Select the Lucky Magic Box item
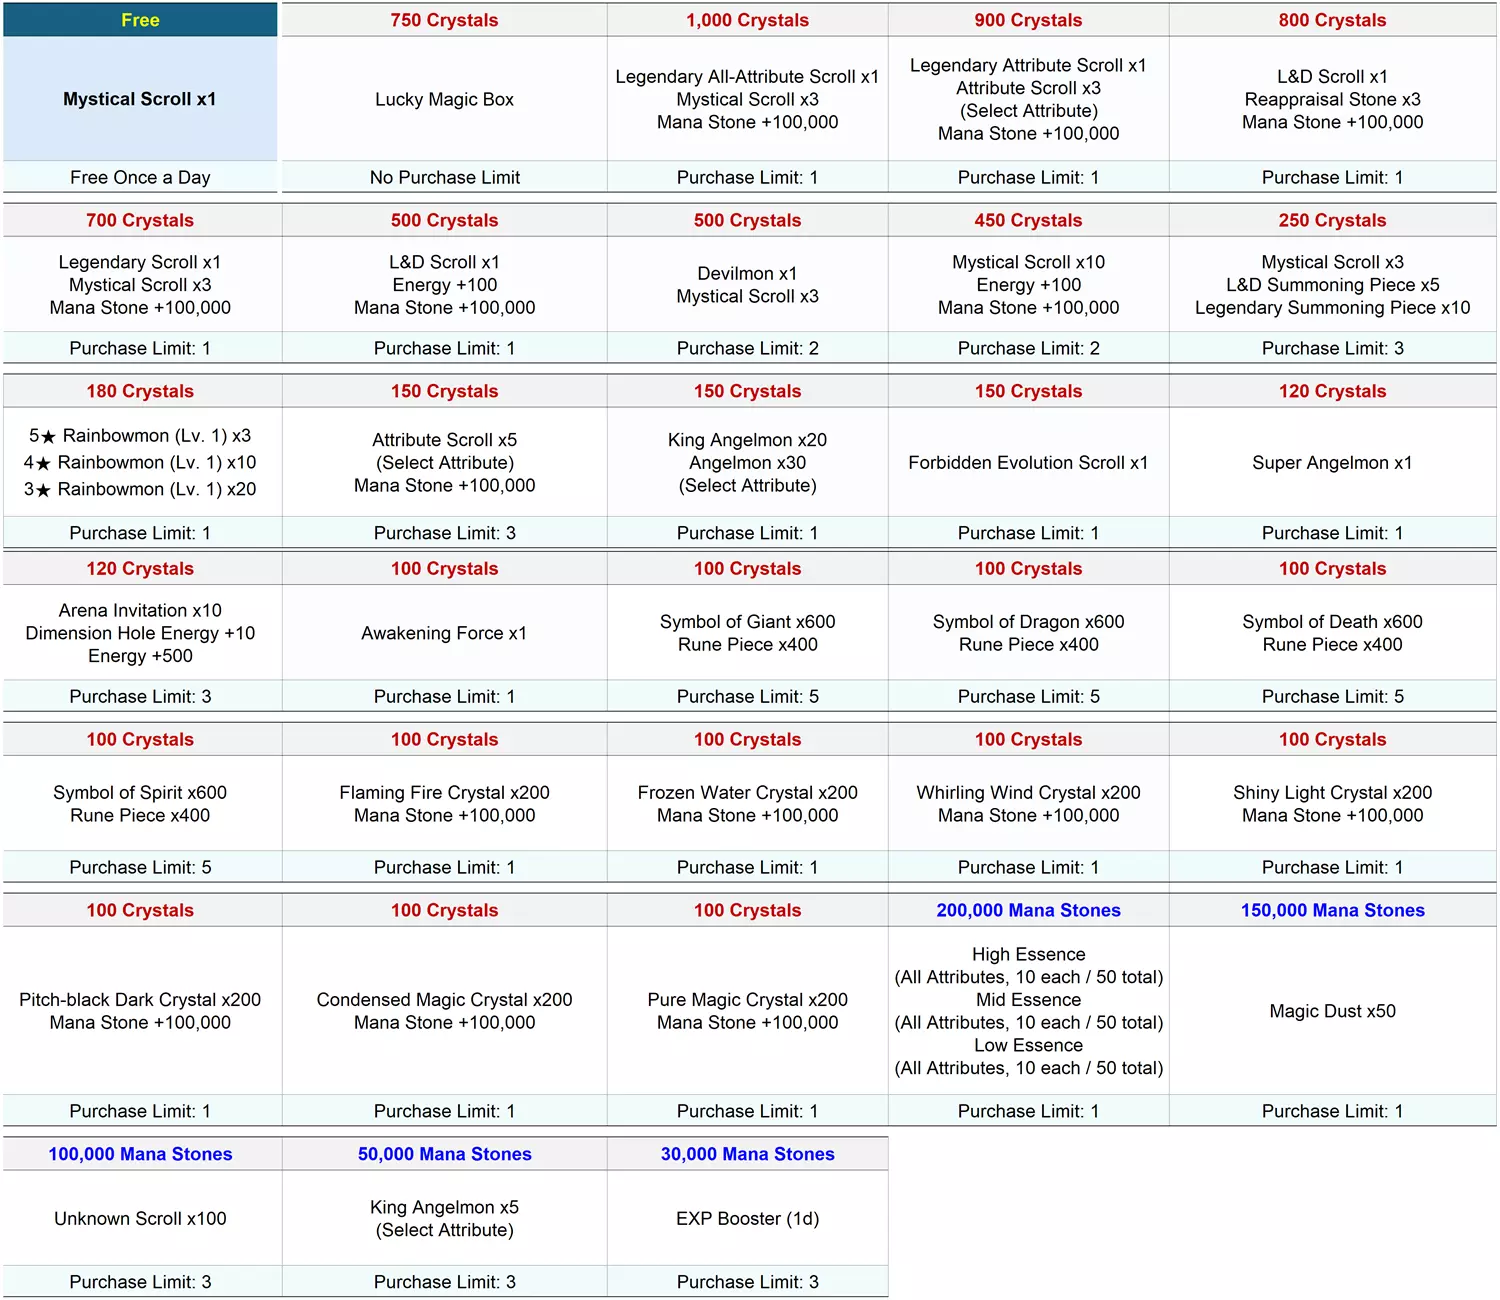 (444, 99)
